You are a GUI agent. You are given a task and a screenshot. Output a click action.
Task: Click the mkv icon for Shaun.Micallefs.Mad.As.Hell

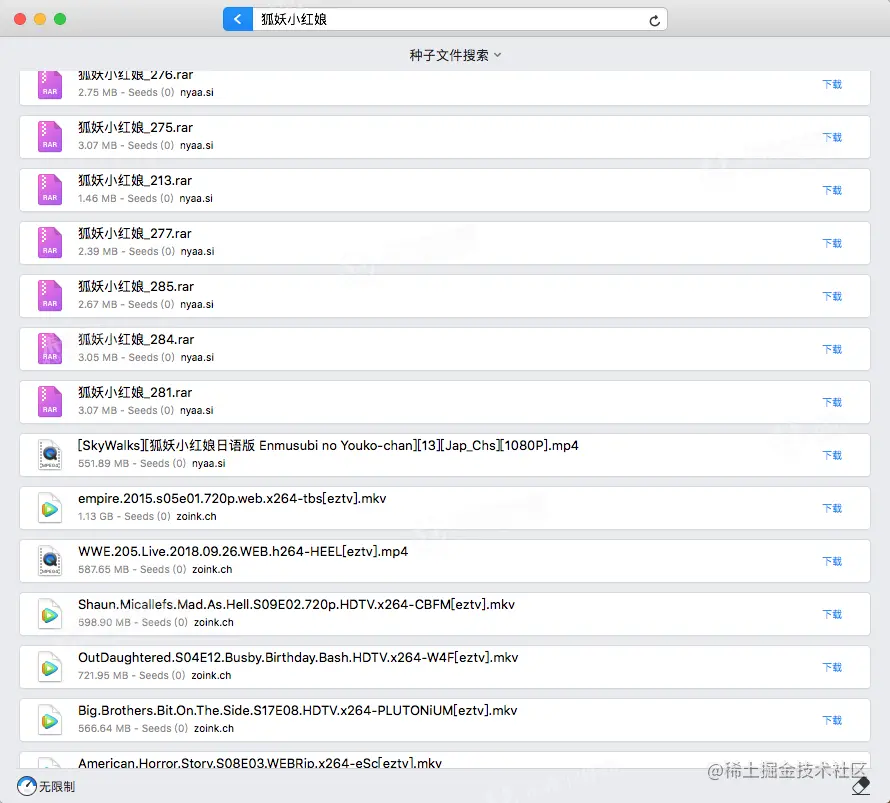pyautogui.click(x=50, y=613)
